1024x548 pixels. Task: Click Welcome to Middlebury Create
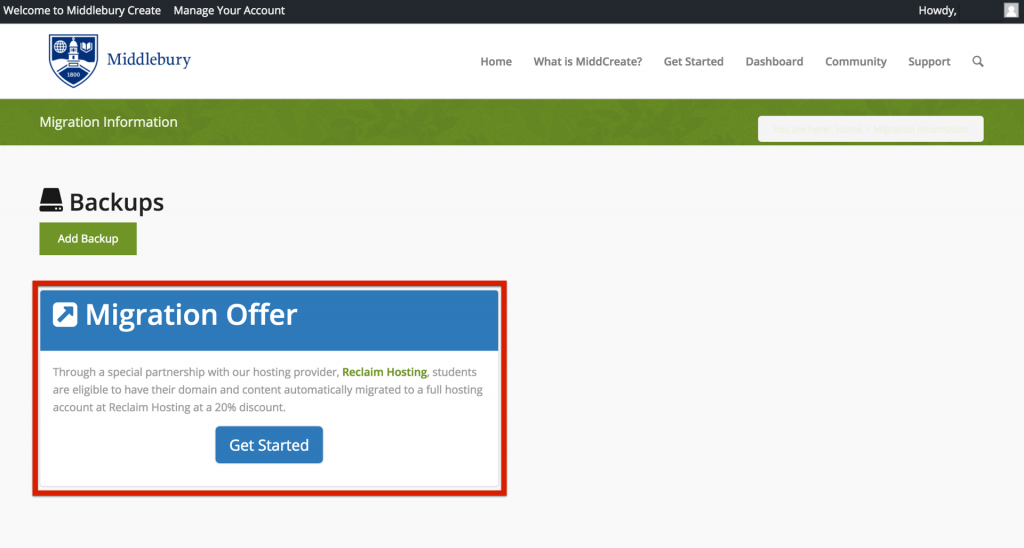pos(82,10)
